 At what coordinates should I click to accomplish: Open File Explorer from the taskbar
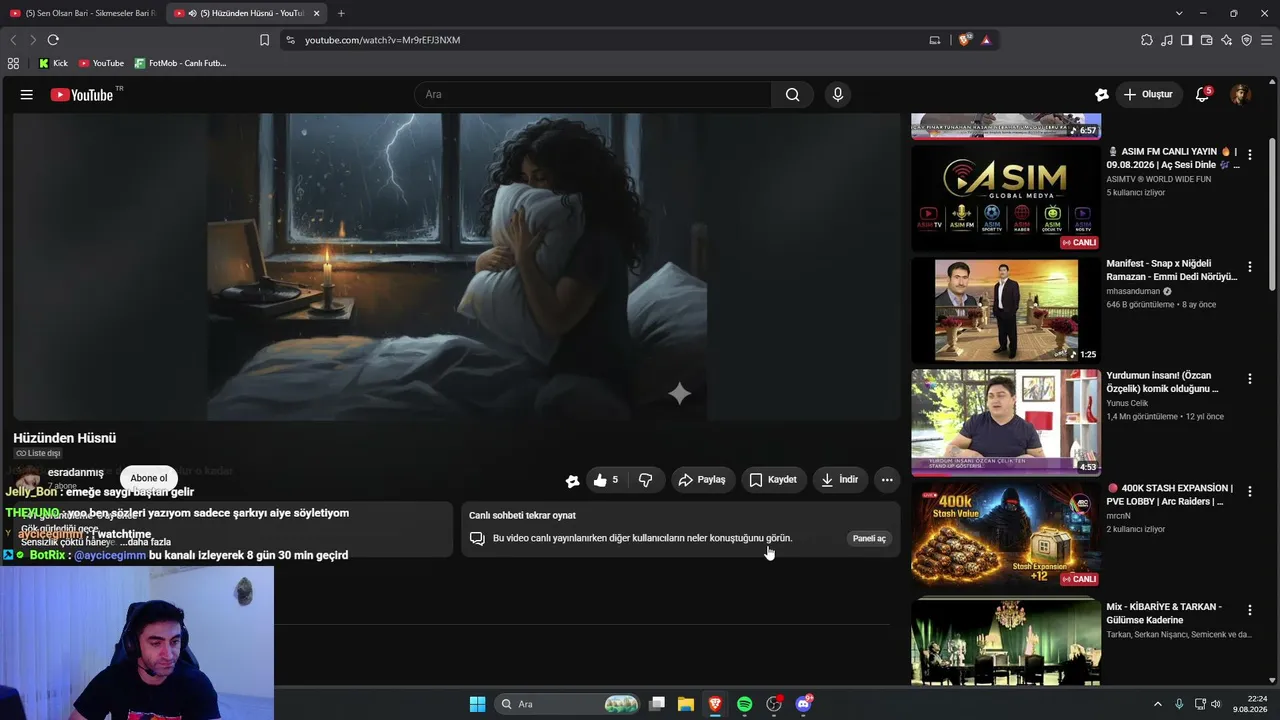[x=686, y=704]
